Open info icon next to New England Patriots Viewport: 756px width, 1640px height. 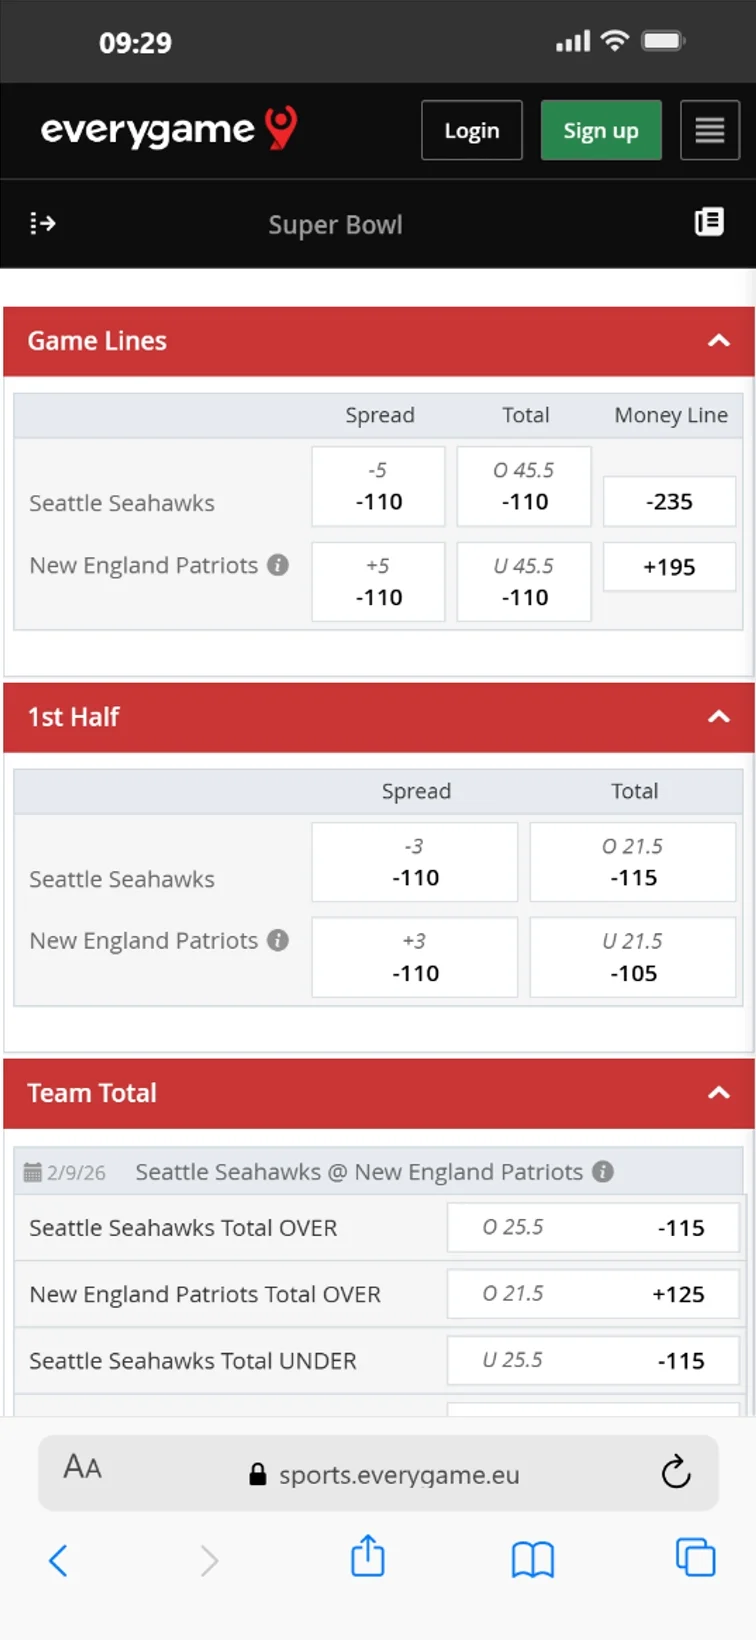tap(277, 565)
